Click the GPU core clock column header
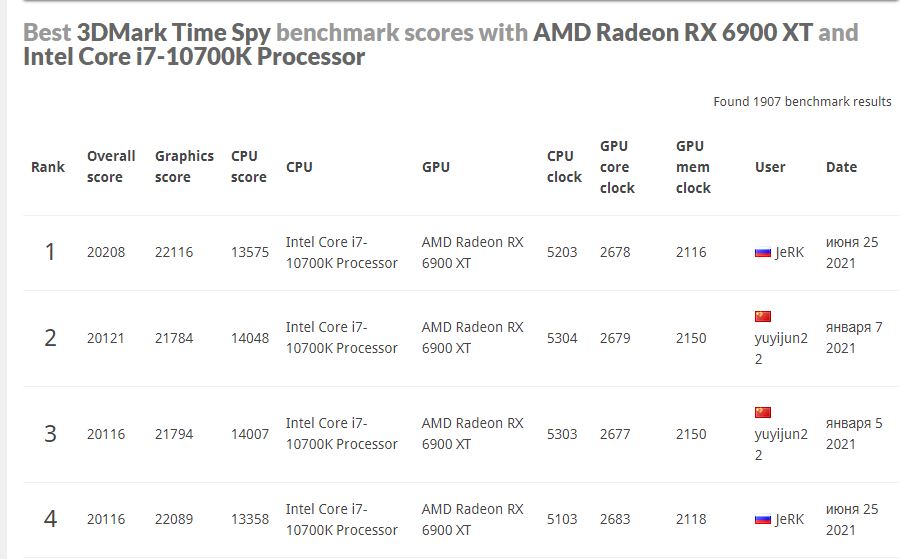 [x=617, y=167]
